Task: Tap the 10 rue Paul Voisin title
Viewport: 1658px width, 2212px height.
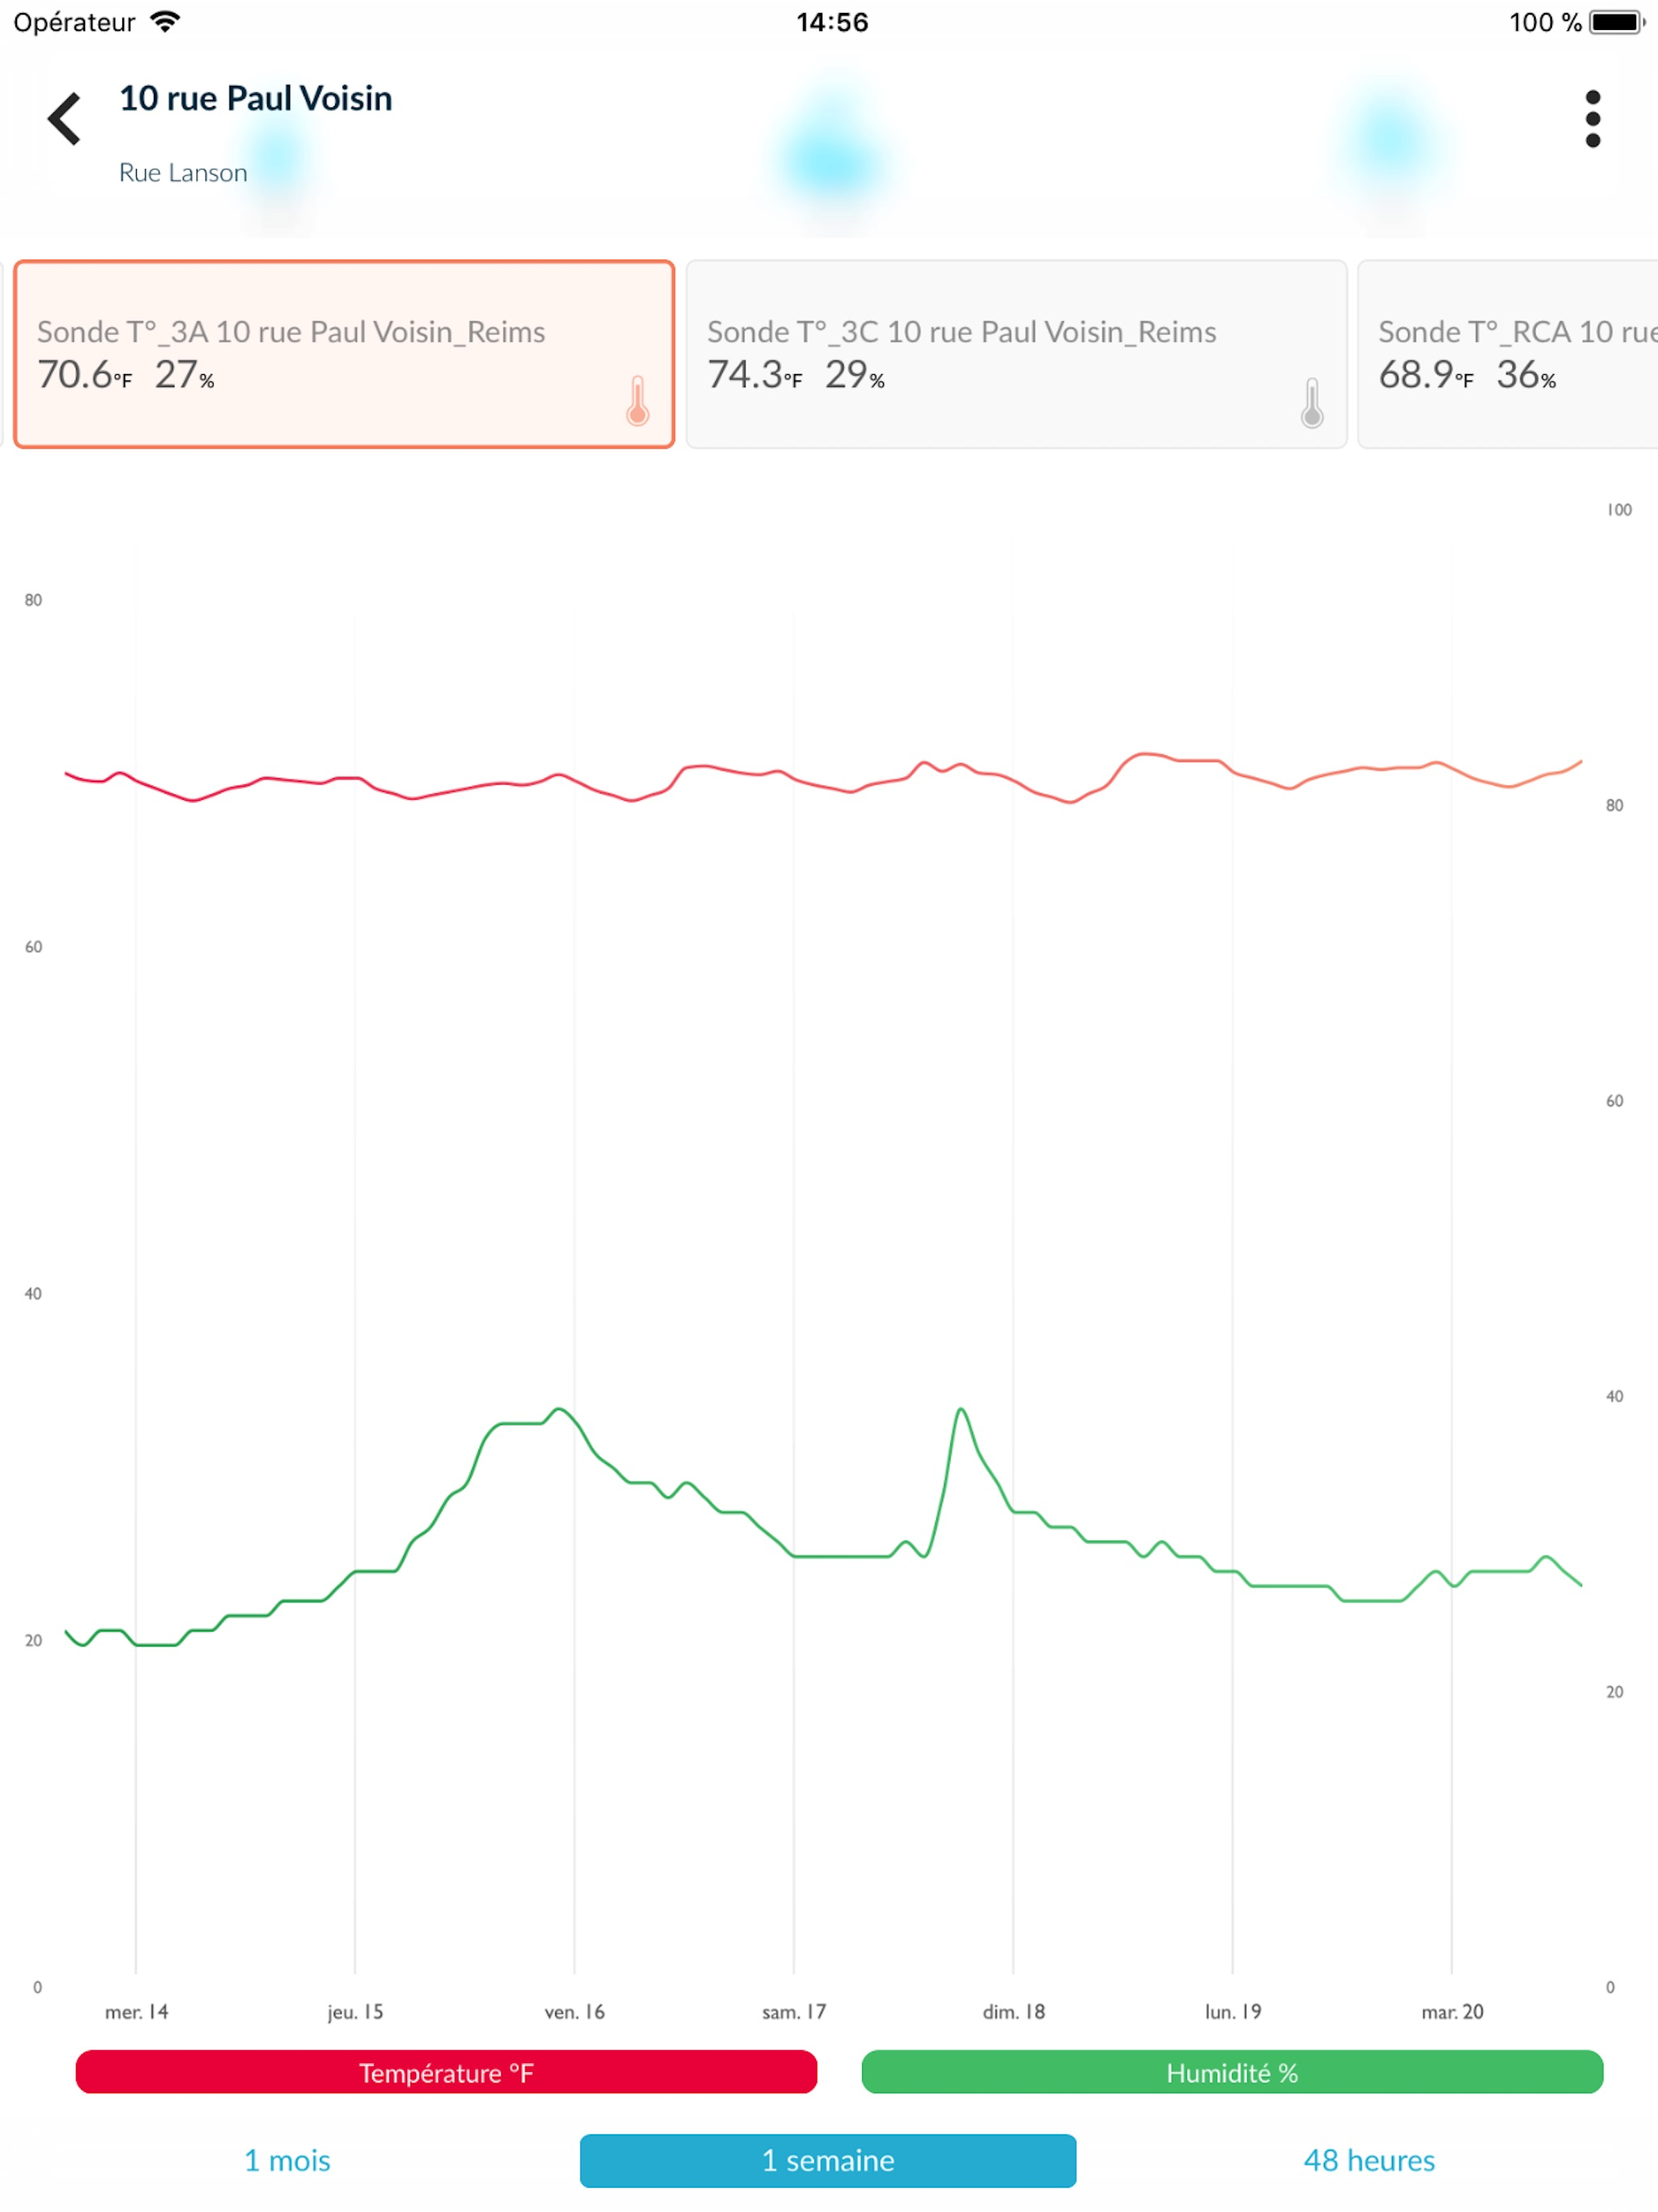Action: [x=256, y=98]
